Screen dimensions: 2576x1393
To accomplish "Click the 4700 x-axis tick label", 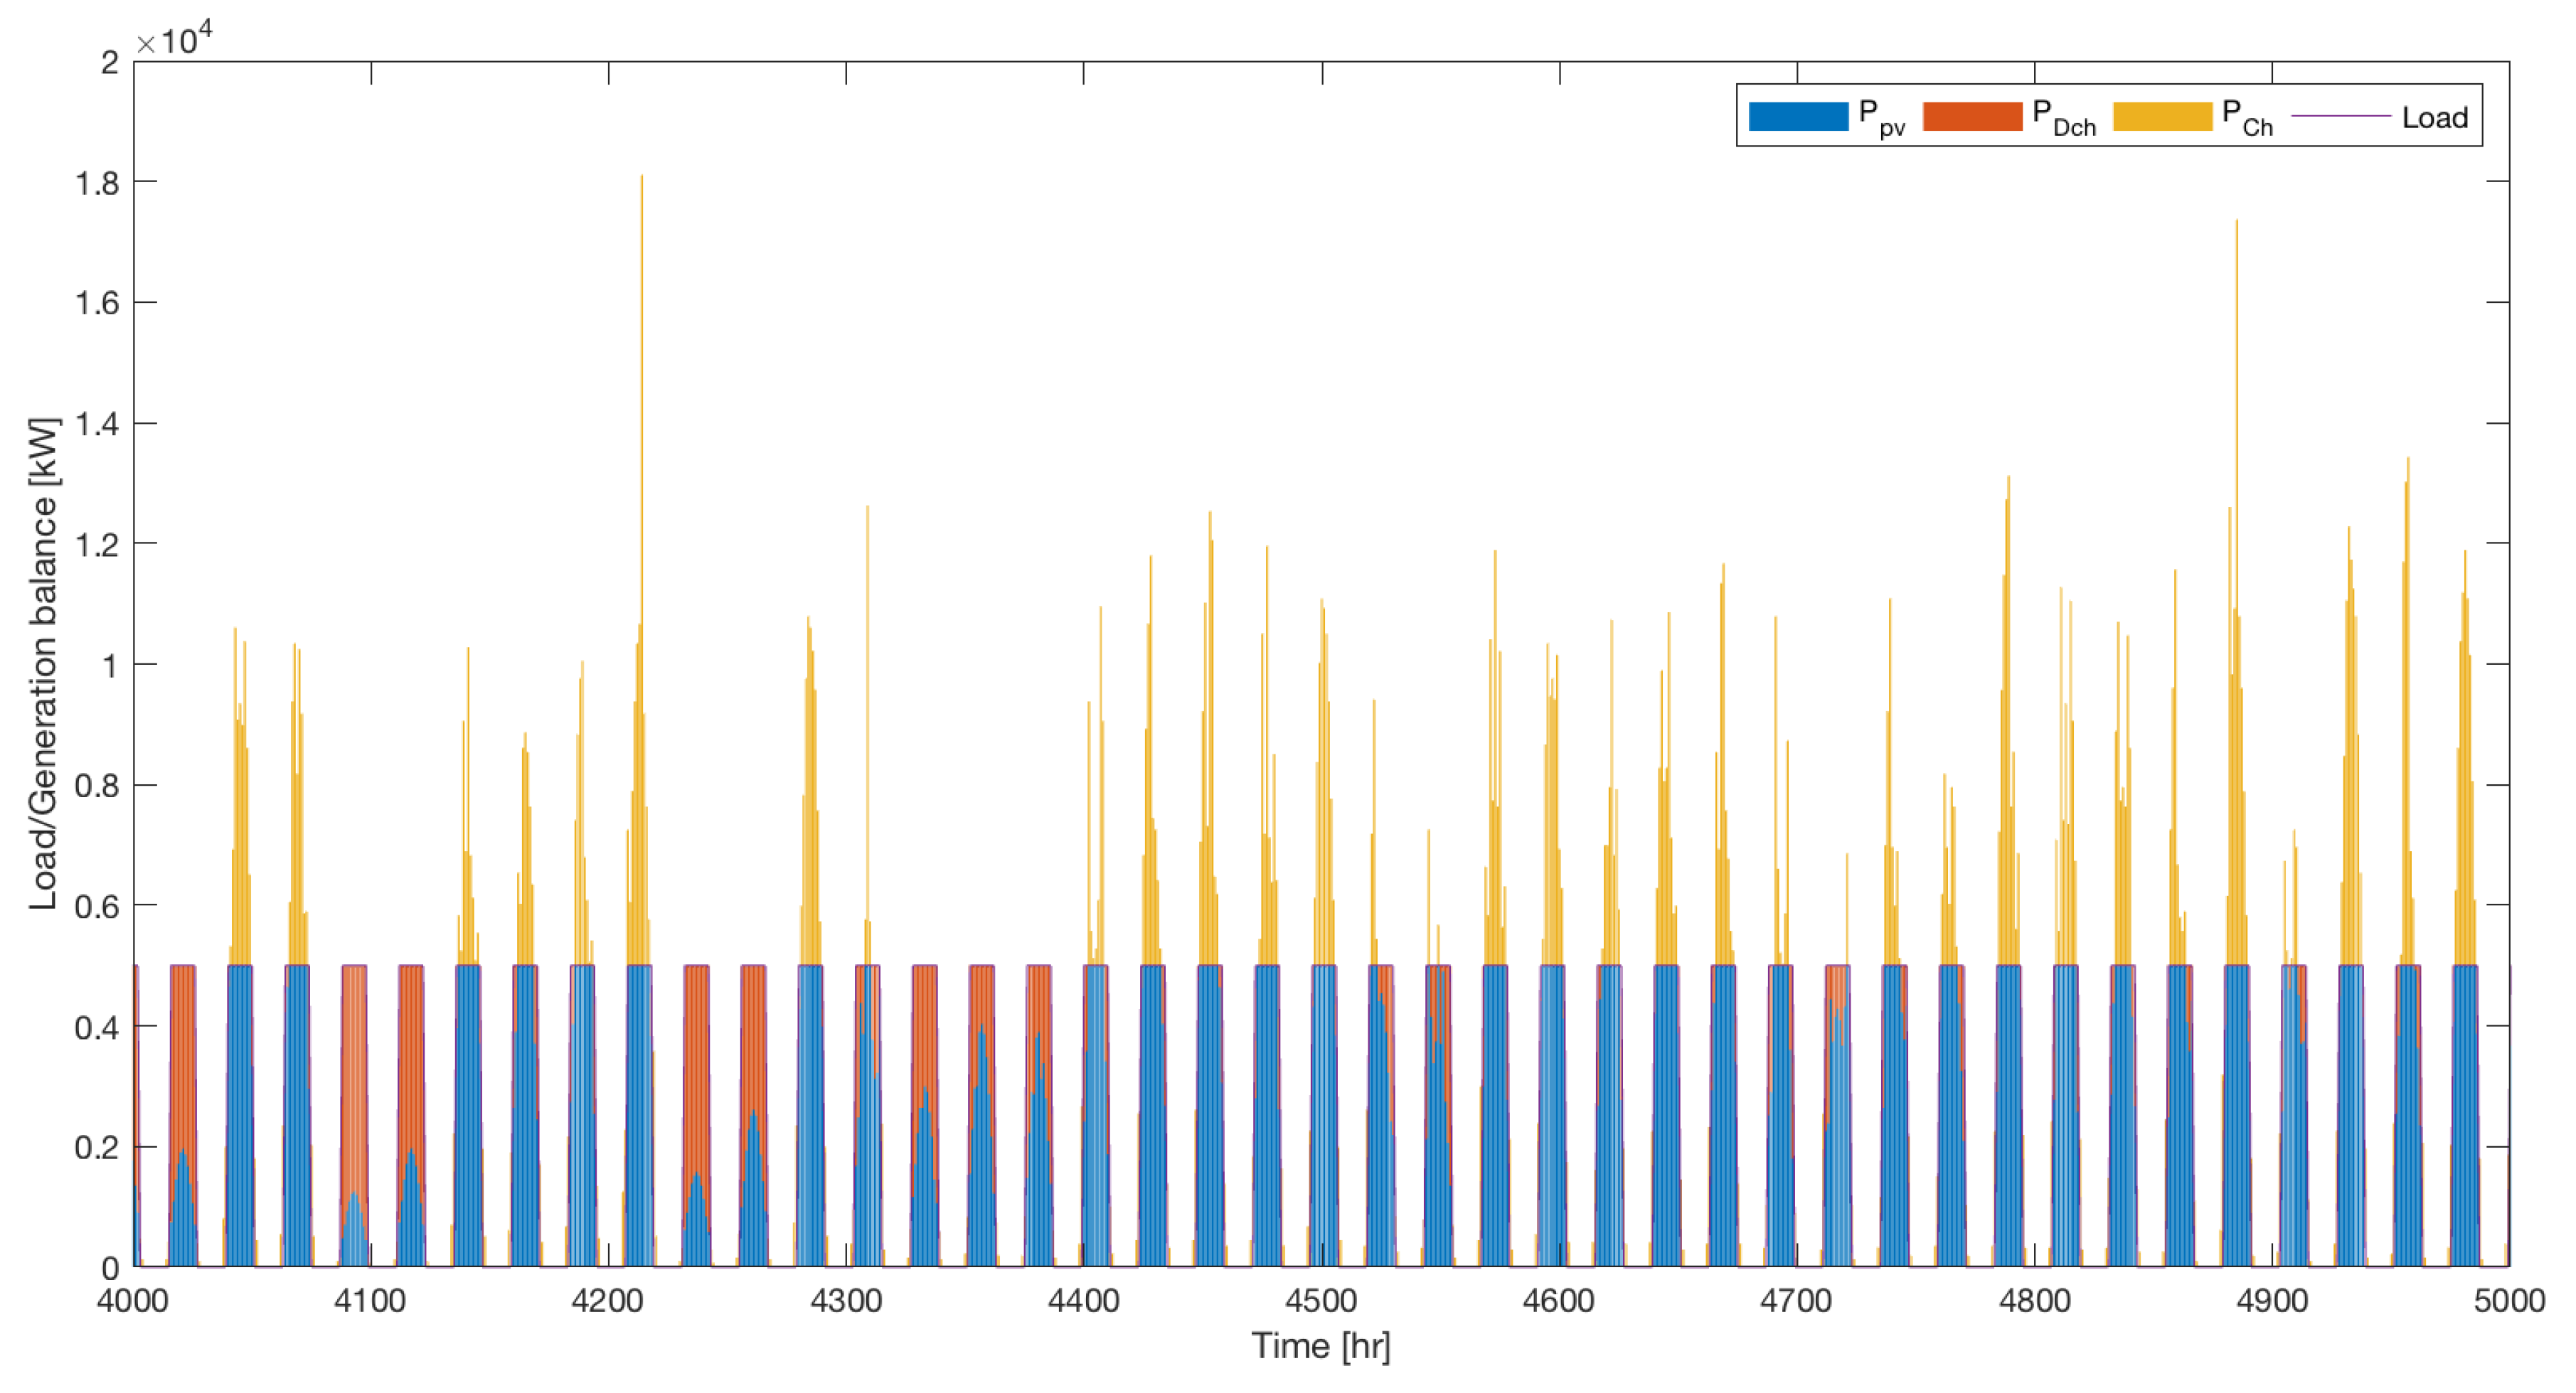I will pyautogui.click(x=1796, y=1300).
